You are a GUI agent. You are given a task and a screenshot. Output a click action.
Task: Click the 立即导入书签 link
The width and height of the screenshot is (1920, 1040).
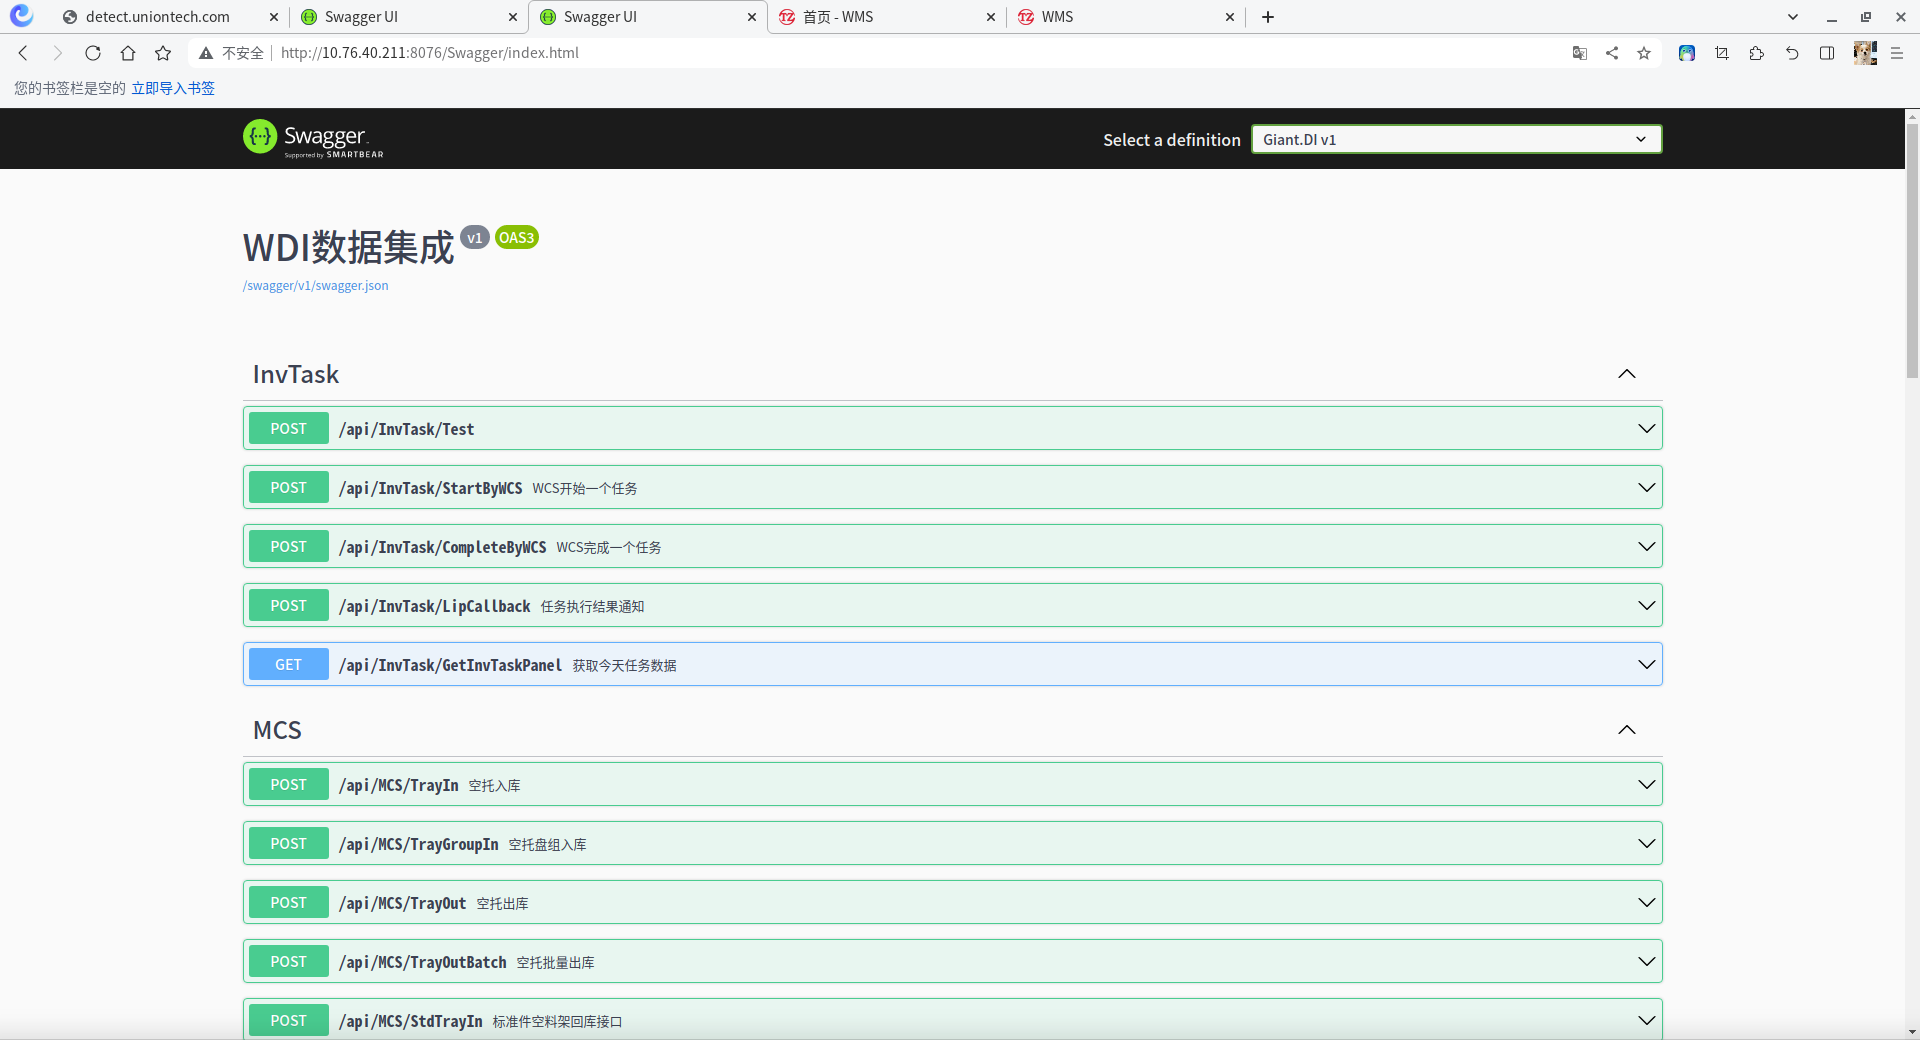(173, 88)
